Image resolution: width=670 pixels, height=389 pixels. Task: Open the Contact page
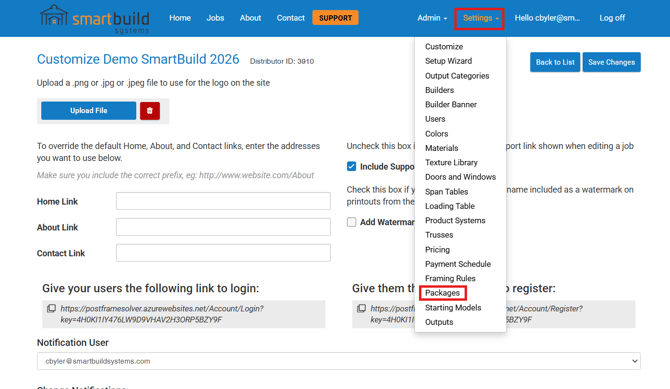(x=291, y=18)
